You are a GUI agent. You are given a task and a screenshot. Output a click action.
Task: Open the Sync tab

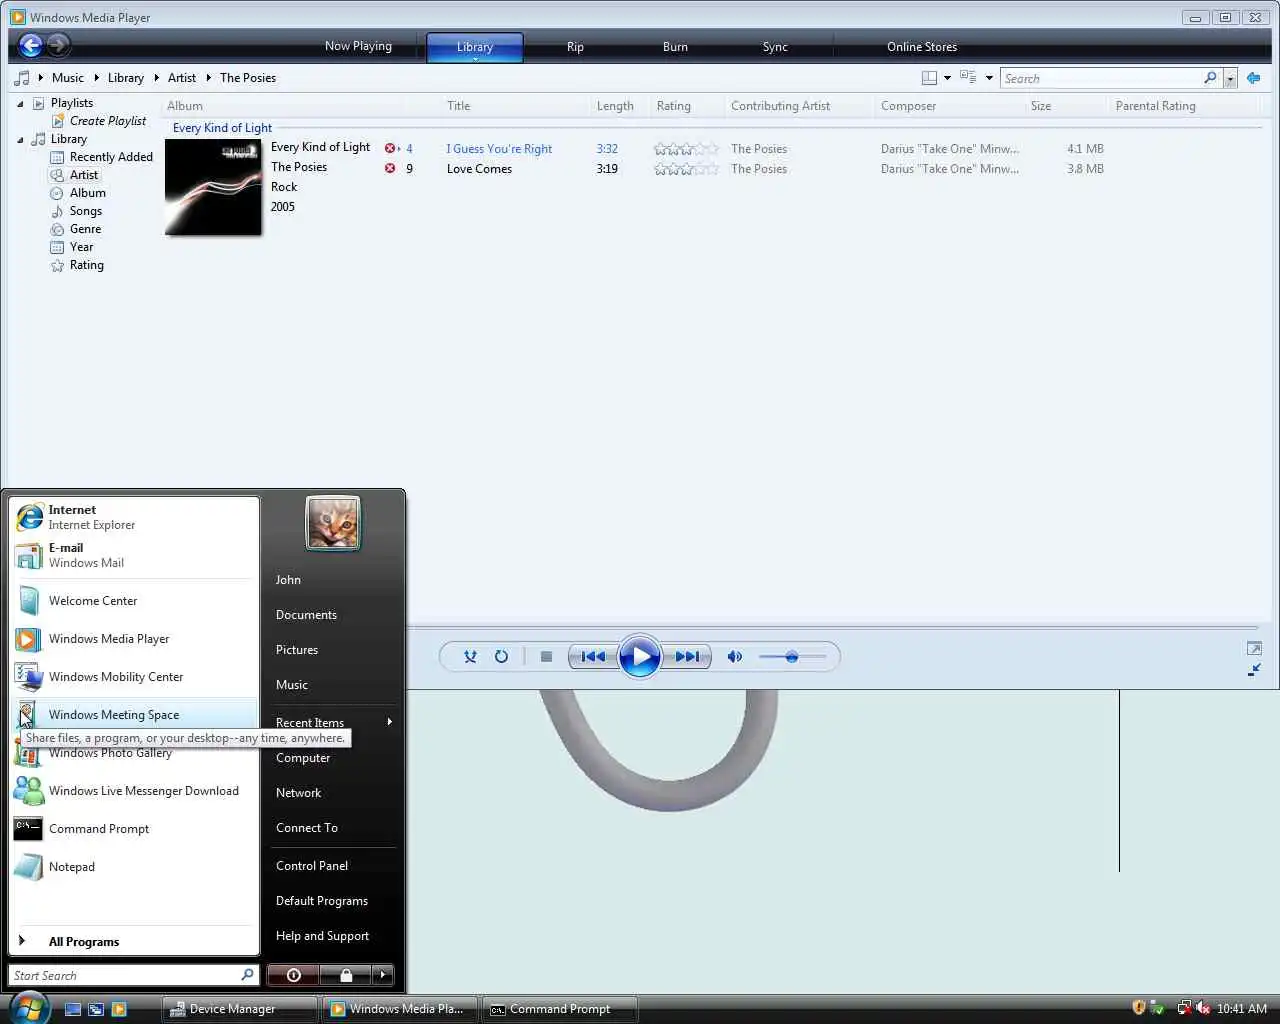775,47
